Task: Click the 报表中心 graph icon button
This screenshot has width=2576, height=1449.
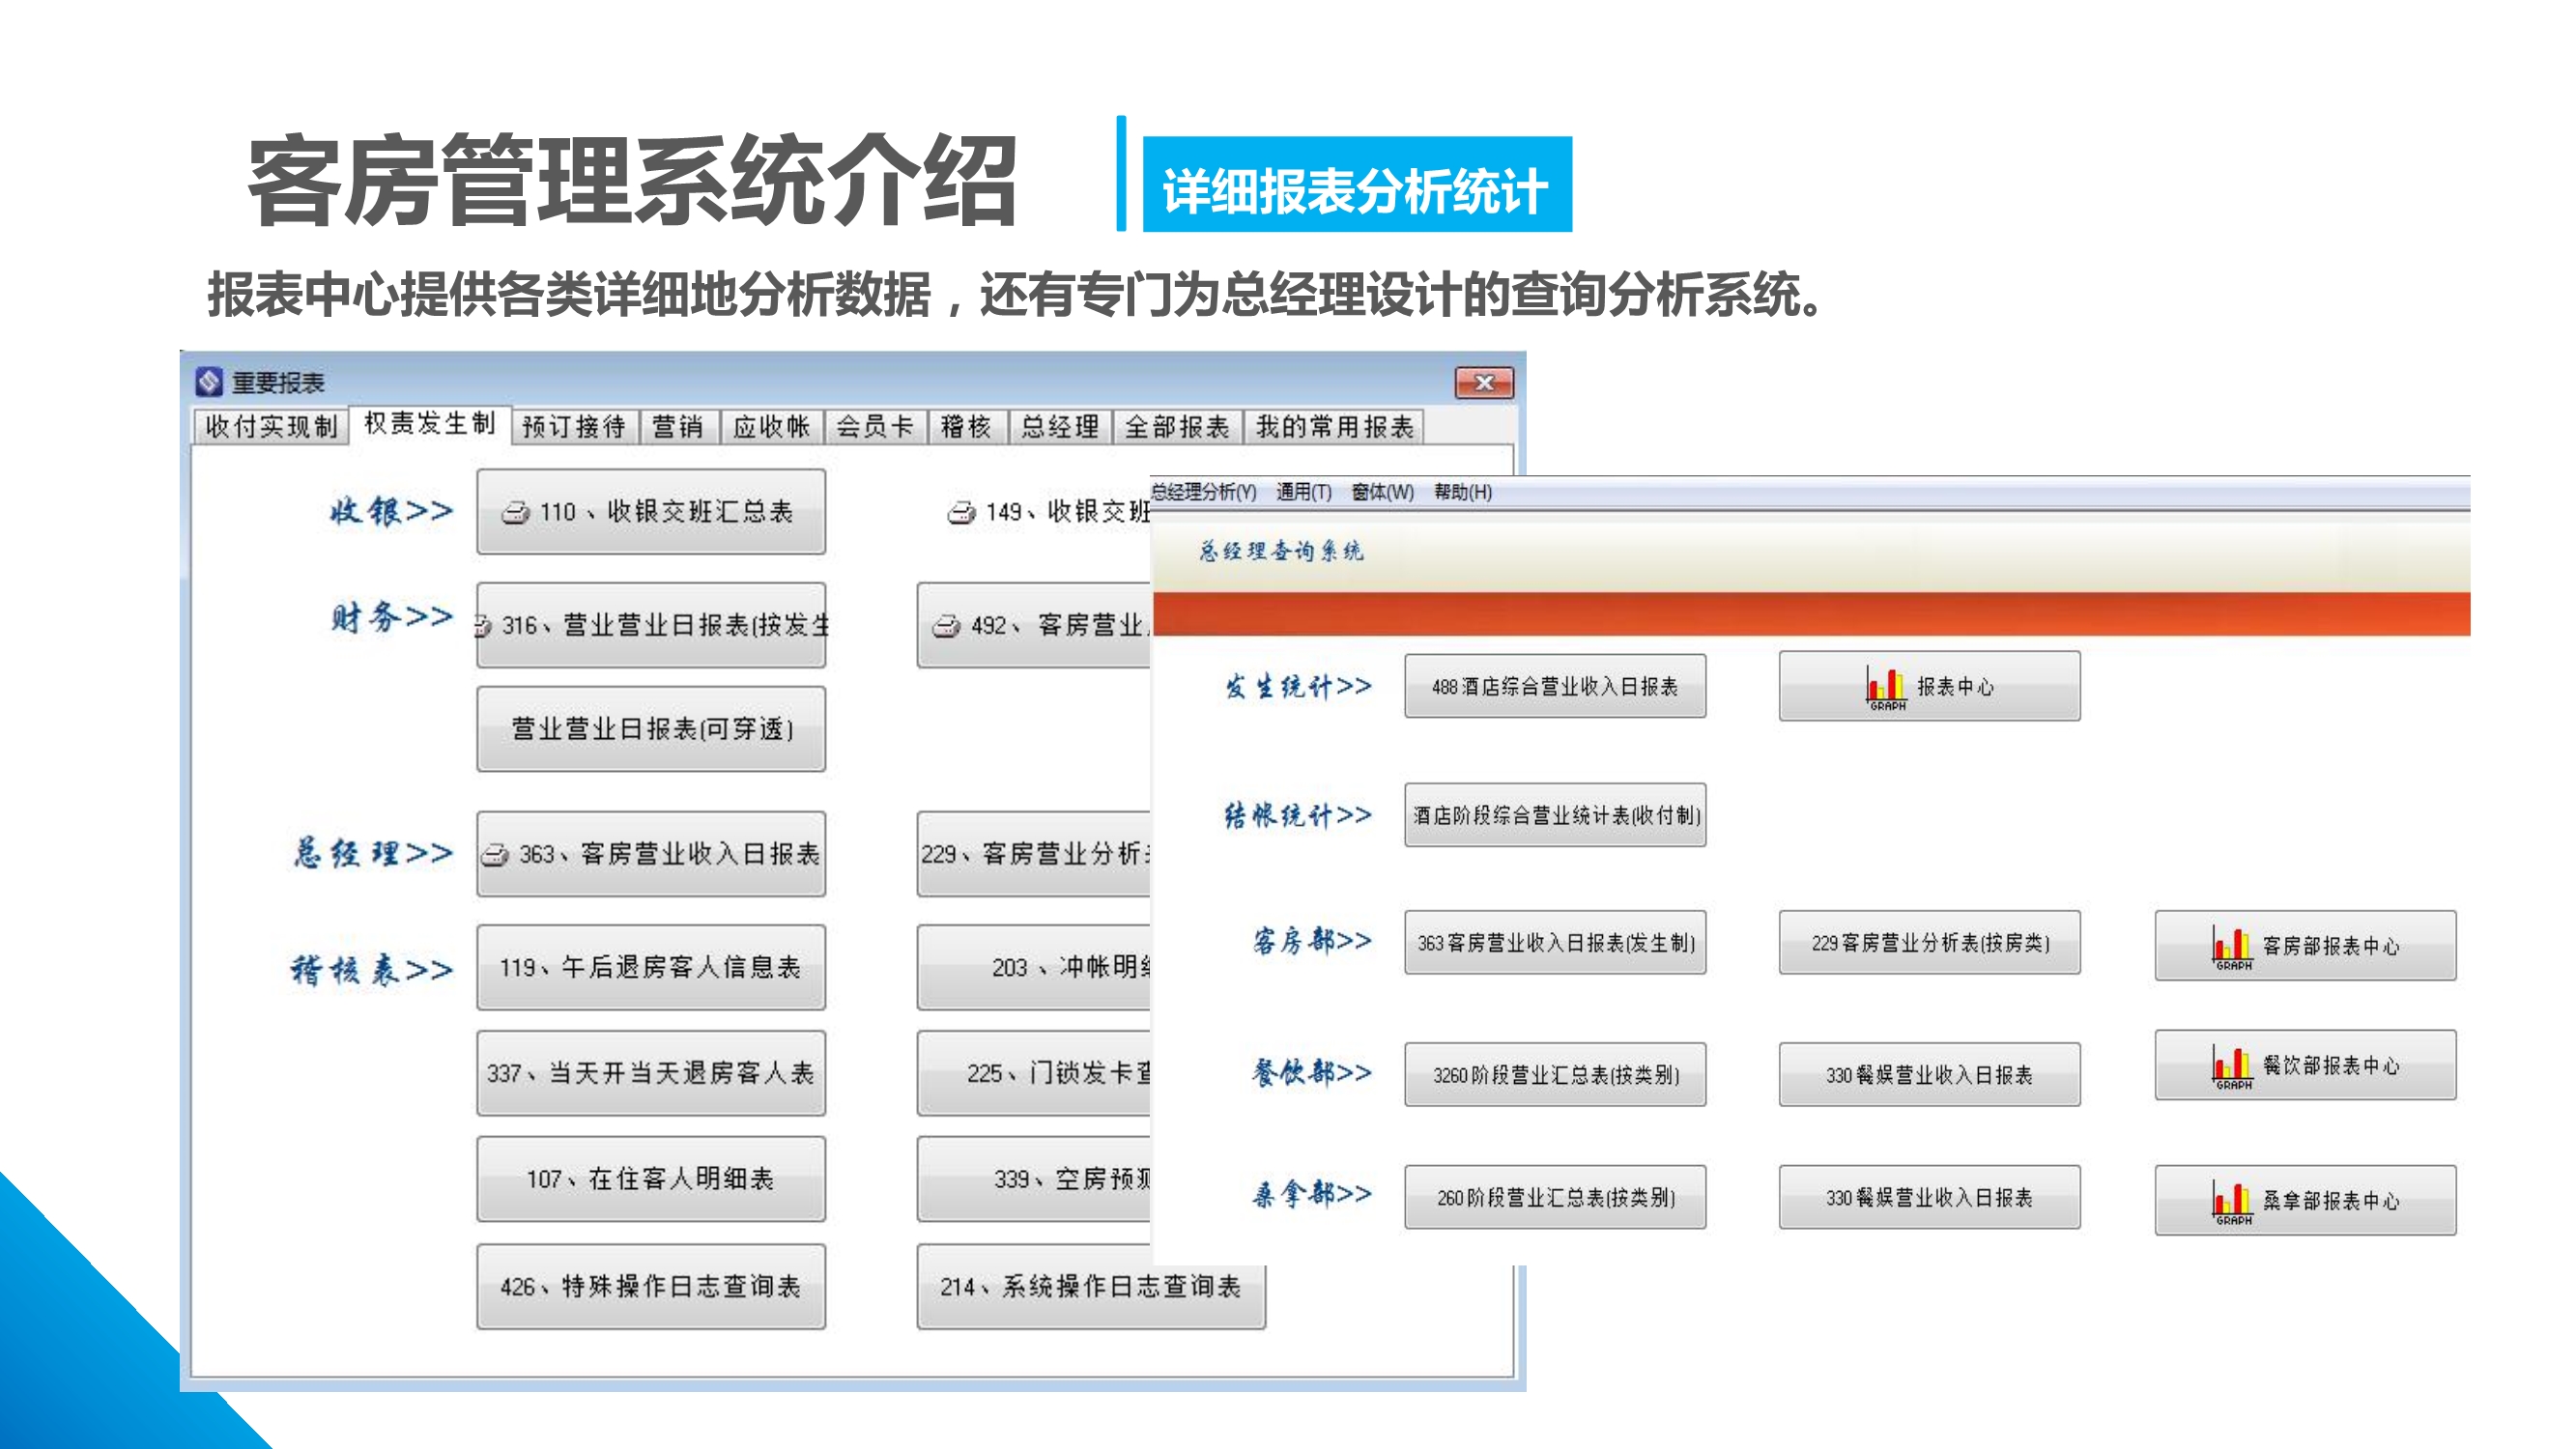Action: tap(1886, 687)
